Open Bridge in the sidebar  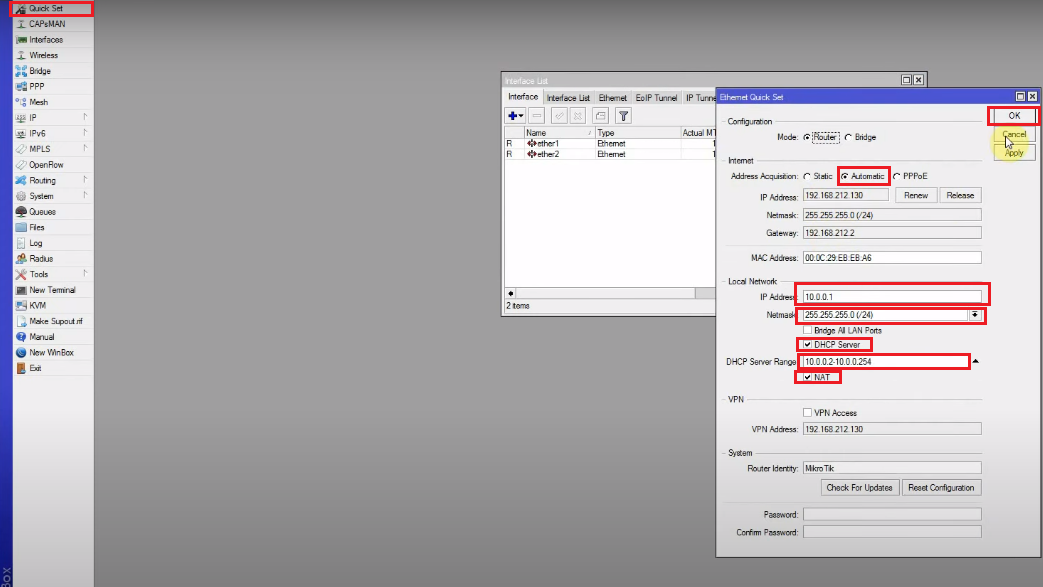(x=53, y=71)
